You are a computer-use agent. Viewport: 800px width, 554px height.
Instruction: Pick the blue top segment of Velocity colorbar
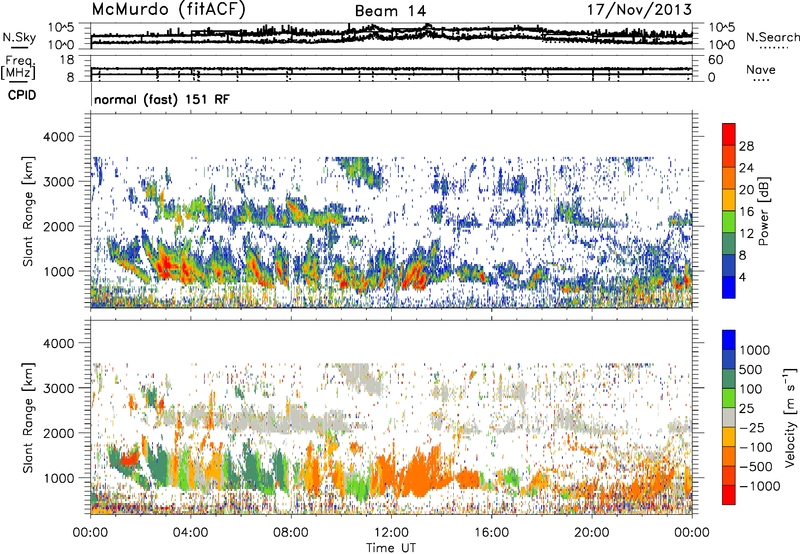(729, 340)
